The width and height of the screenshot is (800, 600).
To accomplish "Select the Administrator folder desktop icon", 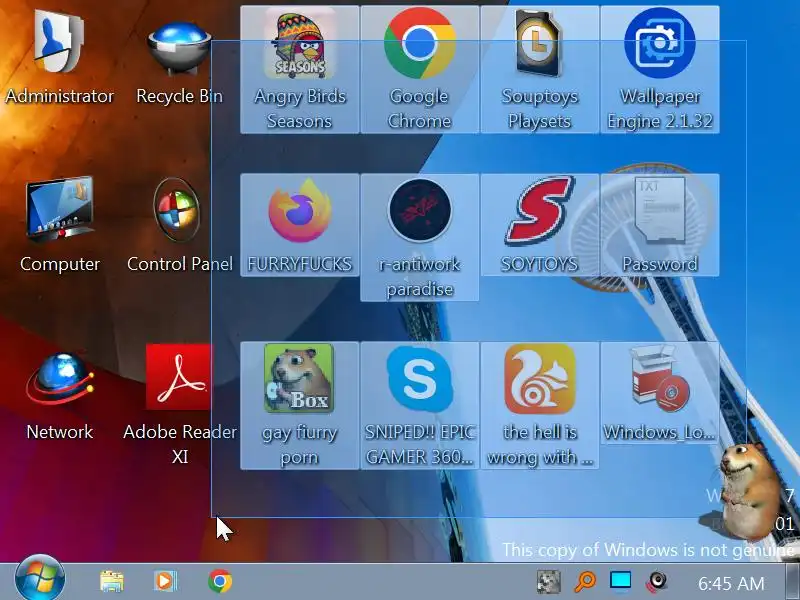I will [x=59, y=56].
